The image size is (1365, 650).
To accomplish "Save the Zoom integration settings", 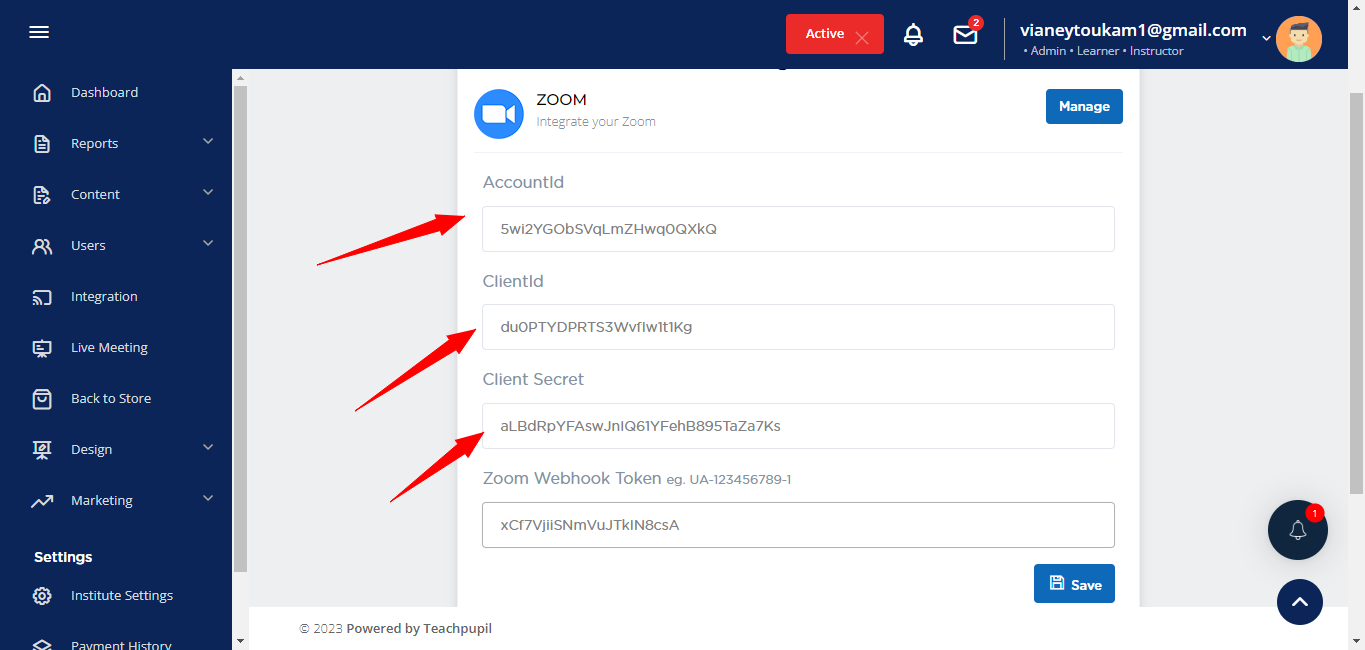I will (1074, 584).
